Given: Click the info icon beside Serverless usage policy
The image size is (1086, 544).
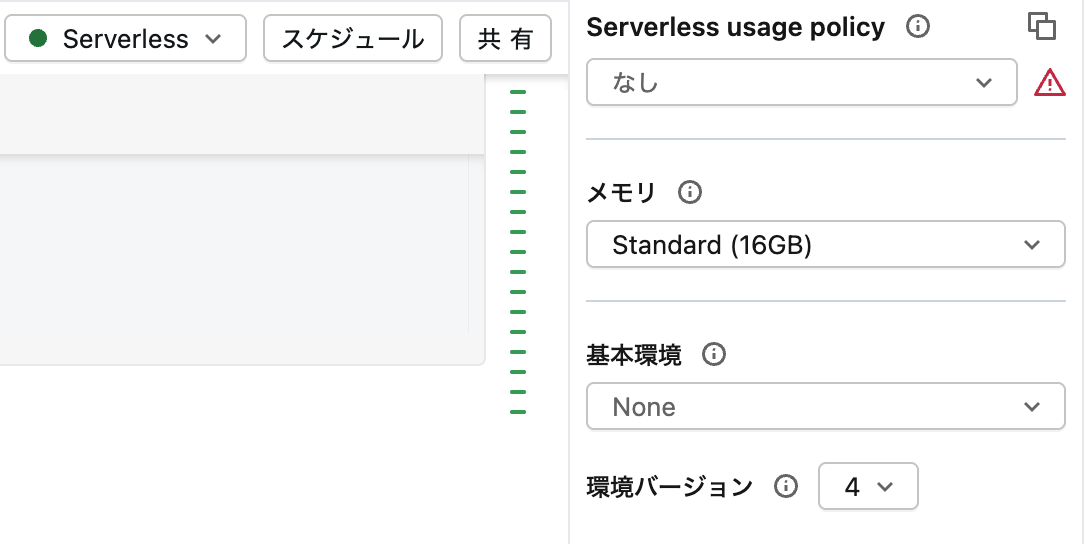Looking at the screenshot, I should [x=918, y=27].
